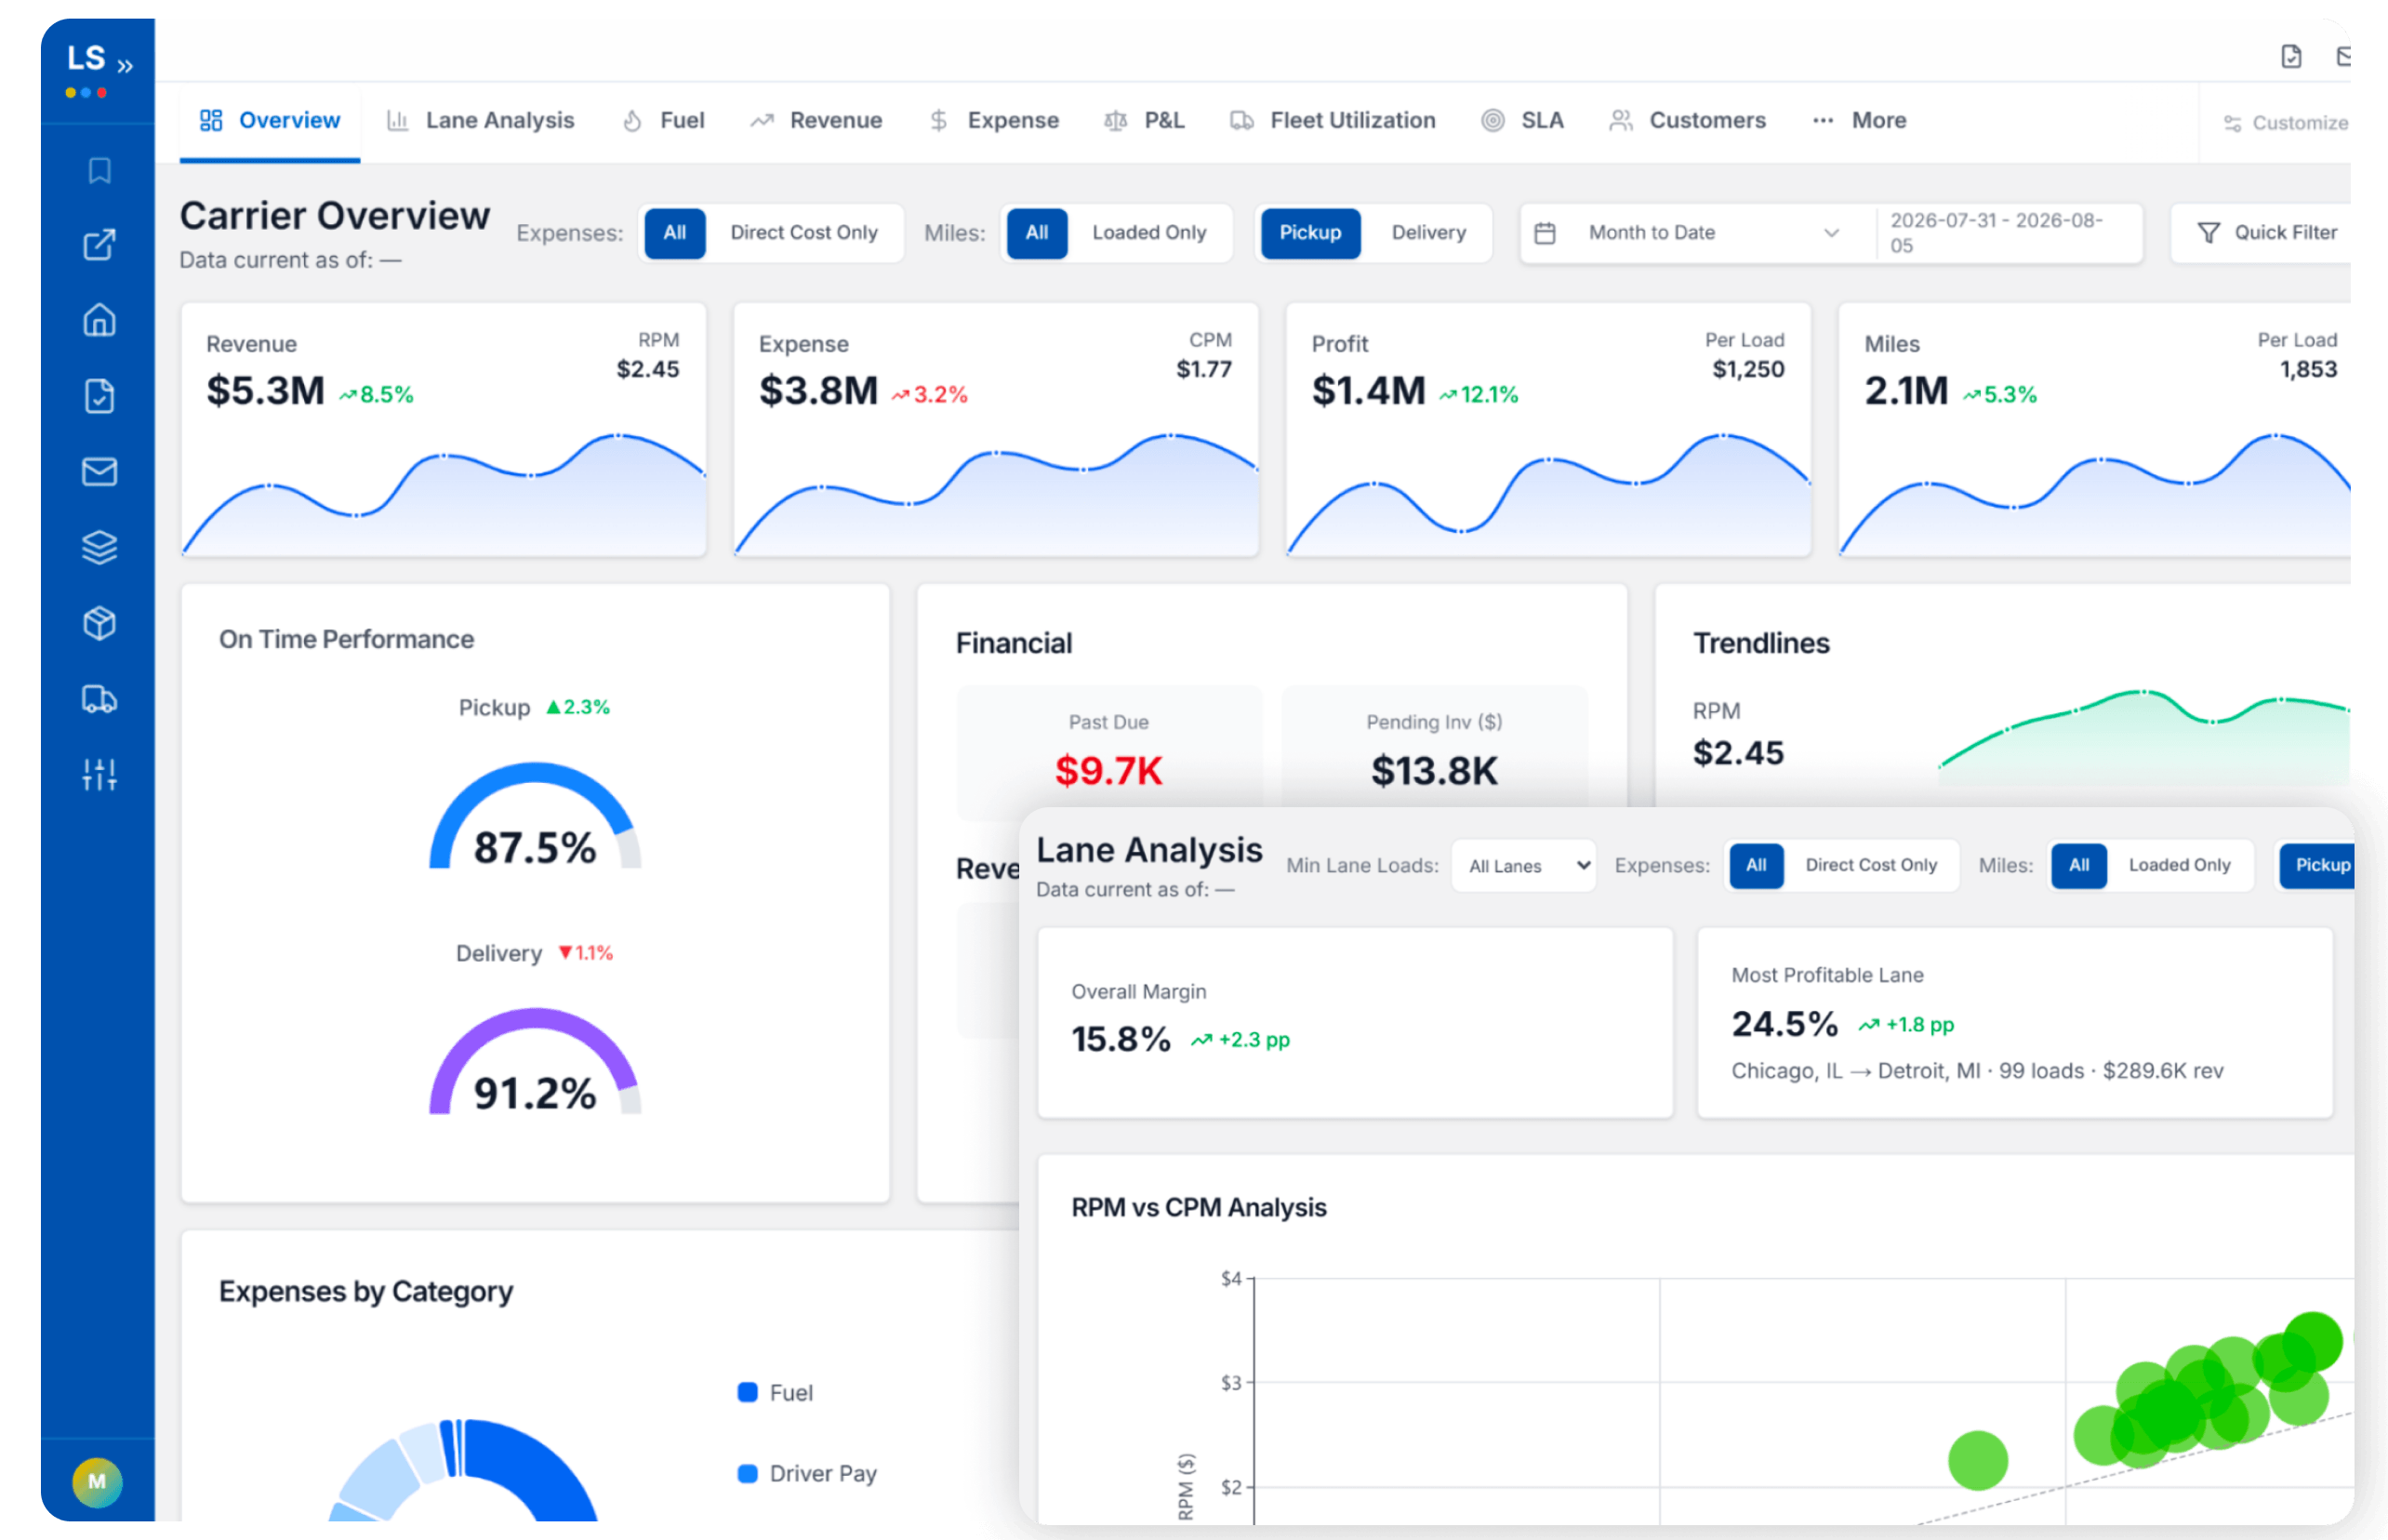The height and width of the screenshot is (1540, 2388).
Task: Open the sliders settings sidebar icon
Action: click(x=99, y=774)
